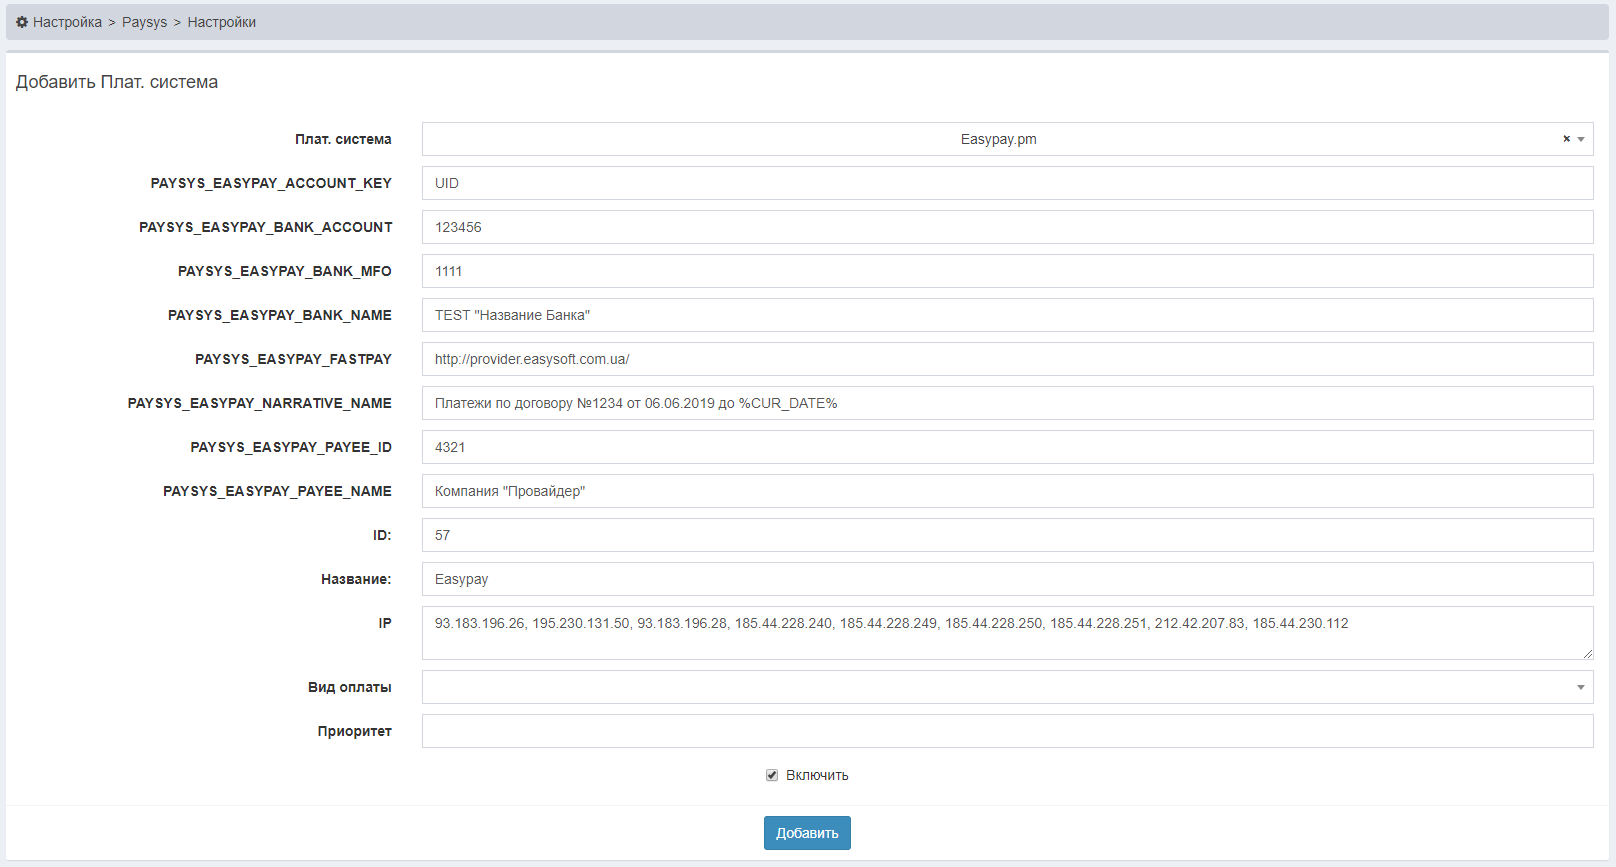Click the Настройки breadcrumb item
Image resolution: width=1616 pixels, height=867 pixels.
[x=221, y=22]
